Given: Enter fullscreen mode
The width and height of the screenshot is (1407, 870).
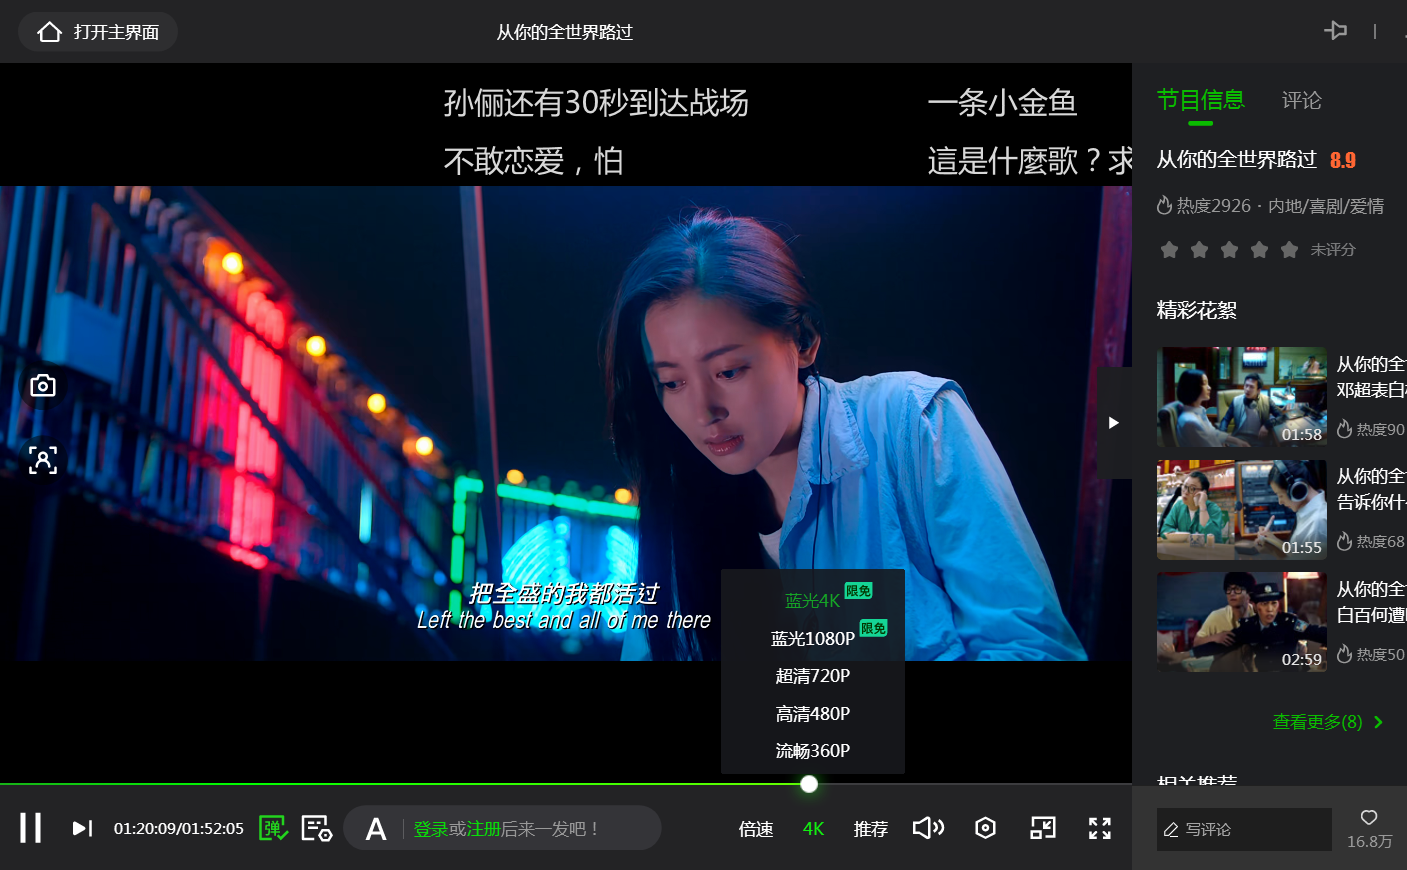Looking at the screenshot, I should [1100, 828].
